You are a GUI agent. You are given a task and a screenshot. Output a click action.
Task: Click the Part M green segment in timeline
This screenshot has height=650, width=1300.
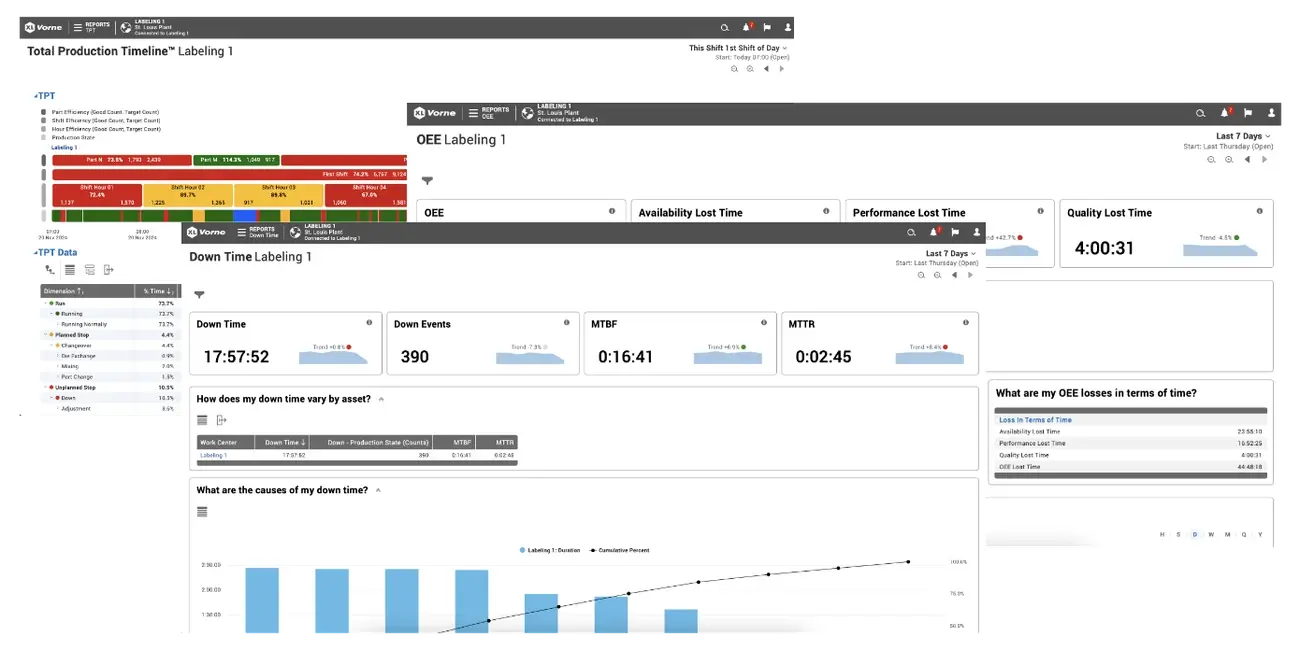pyautogui.click(x=236, y=160)
